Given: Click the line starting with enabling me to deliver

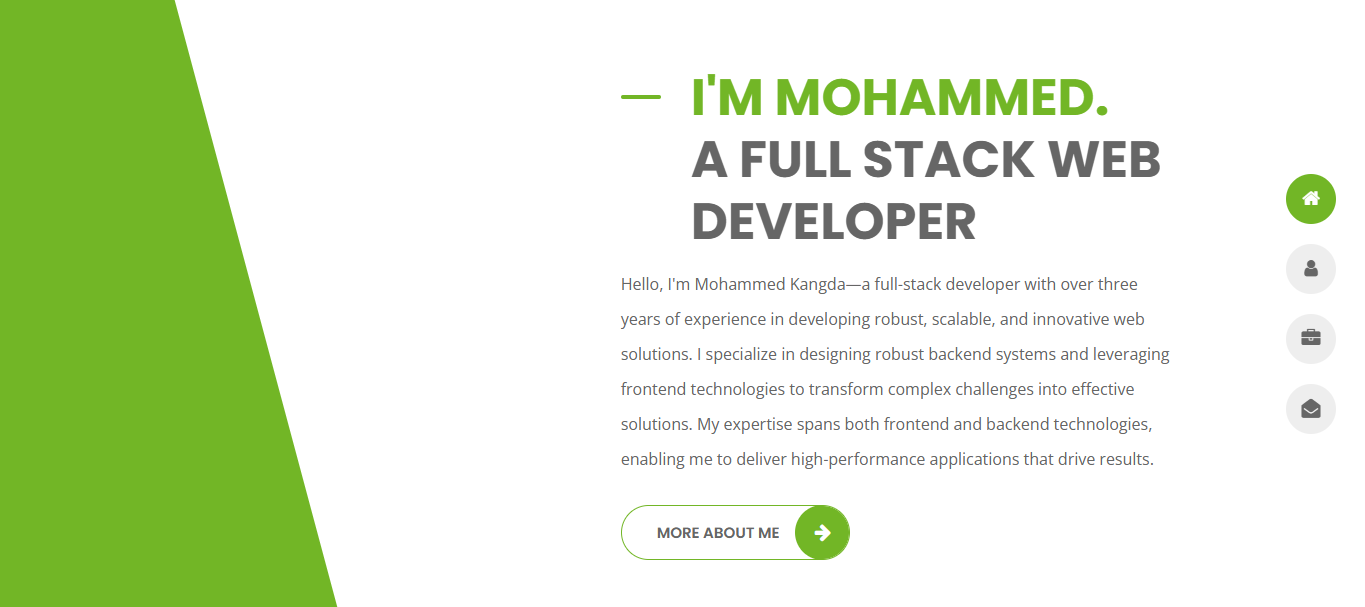Looking at the screenshot, I should coord(887,460).
